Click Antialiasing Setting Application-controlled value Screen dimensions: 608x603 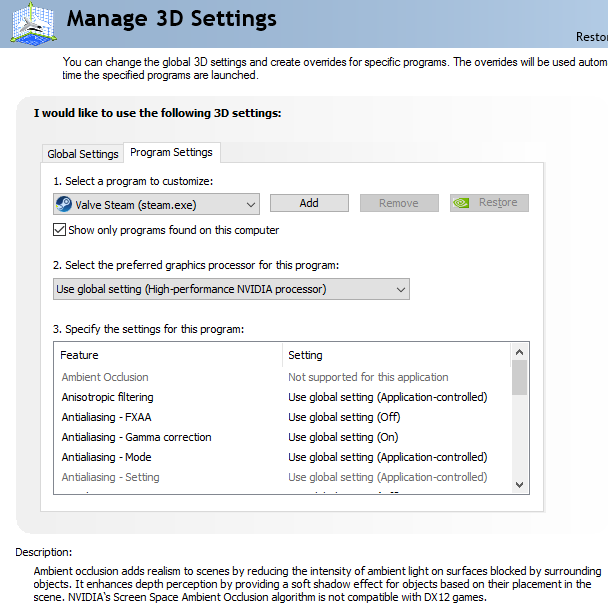[x=388, y=477]
